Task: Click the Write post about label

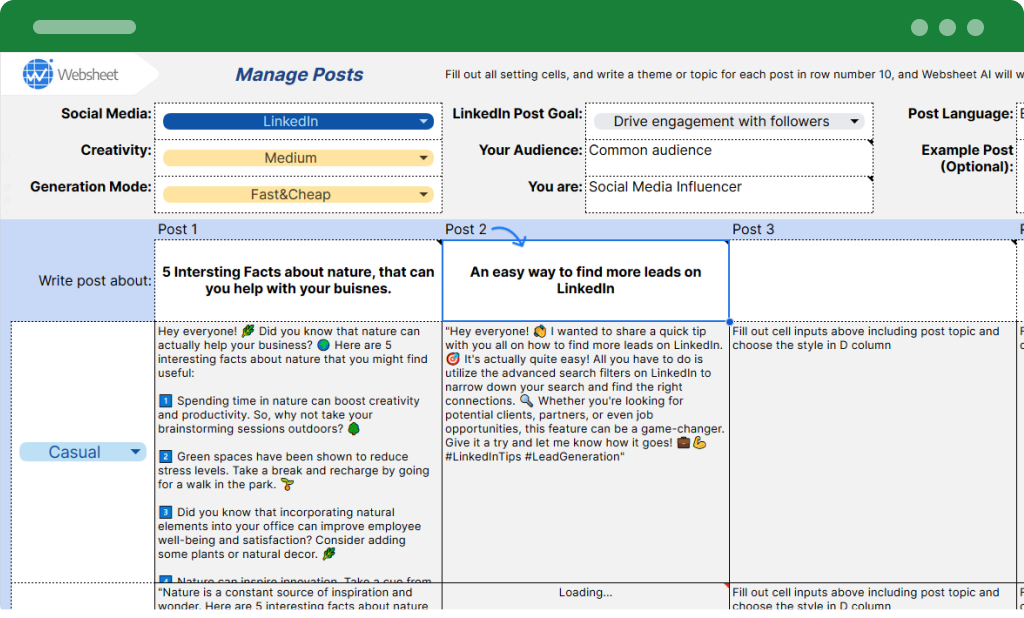Action: [x=95, y=281]
